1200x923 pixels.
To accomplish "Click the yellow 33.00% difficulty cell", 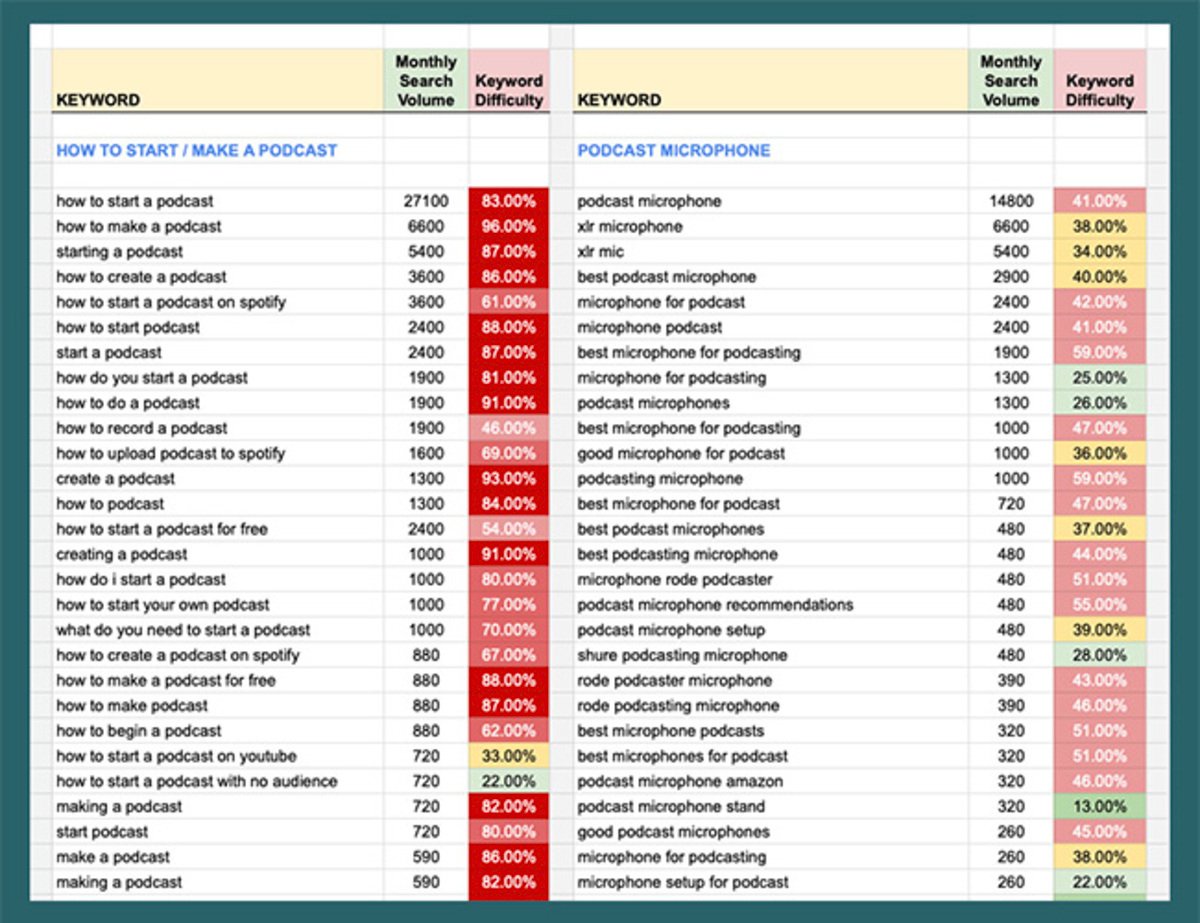I will (509, 756).
